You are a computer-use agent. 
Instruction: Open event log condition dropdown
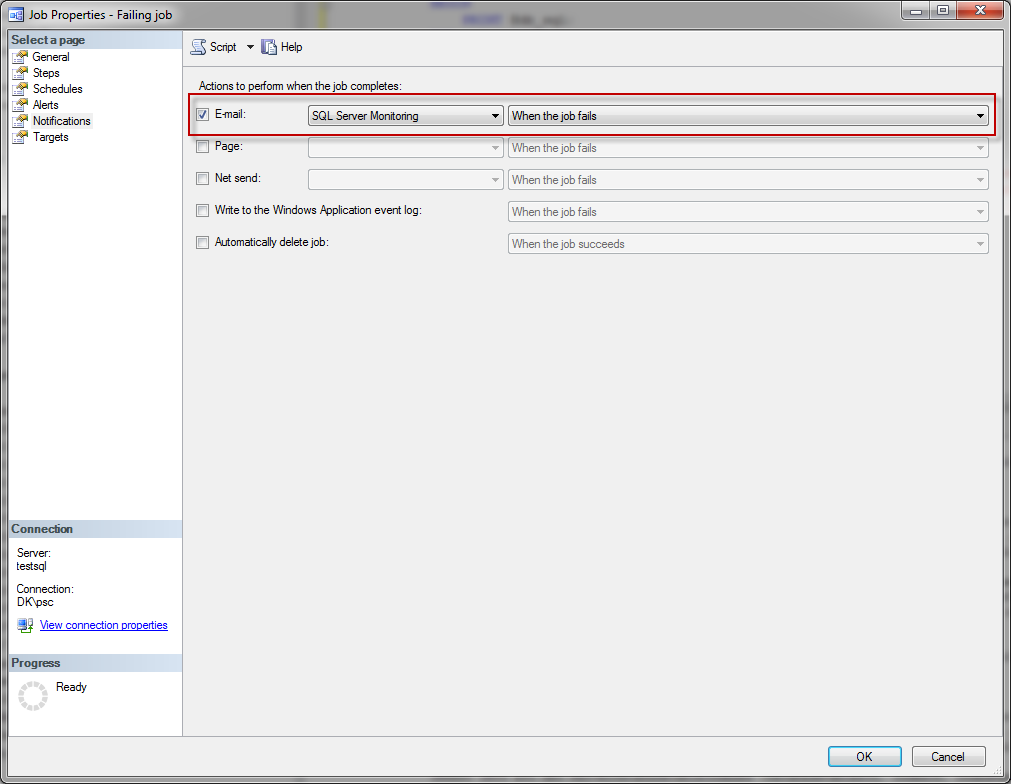(x=748, y=211)
